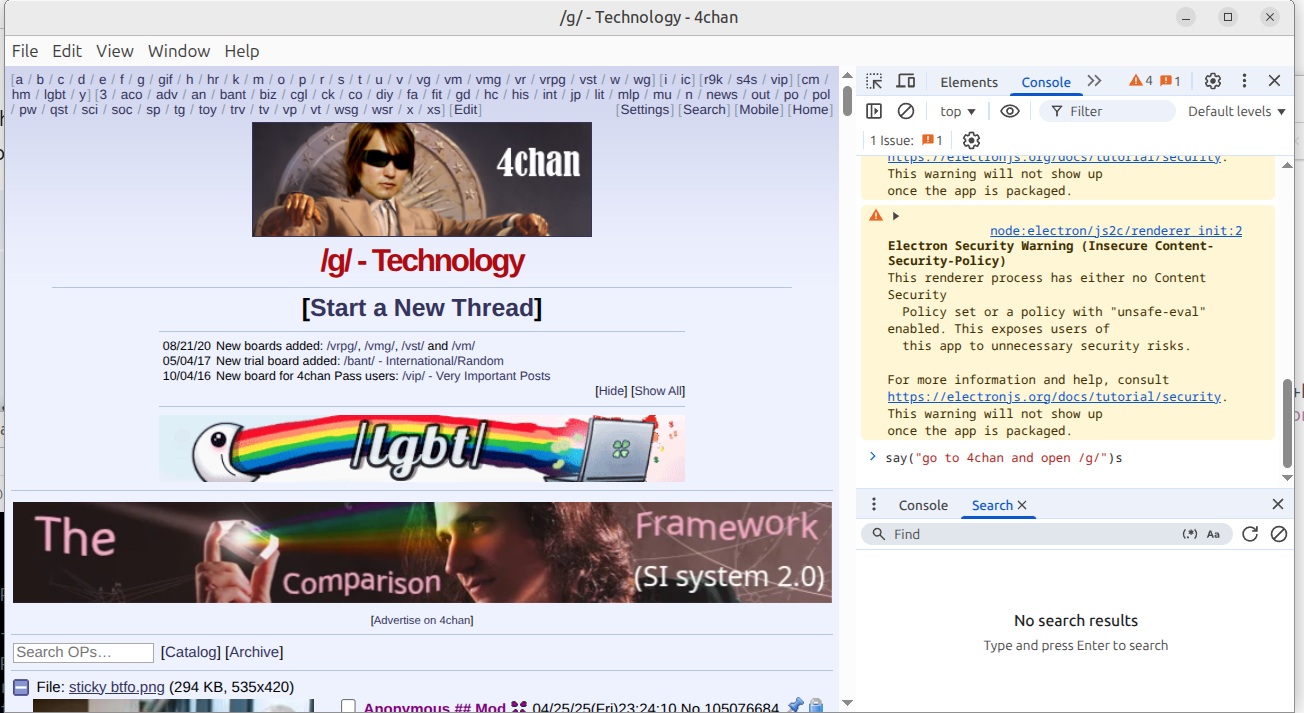Show the console sidebar icon
This screenshot has height=713, width=1304.
point(874,111)
